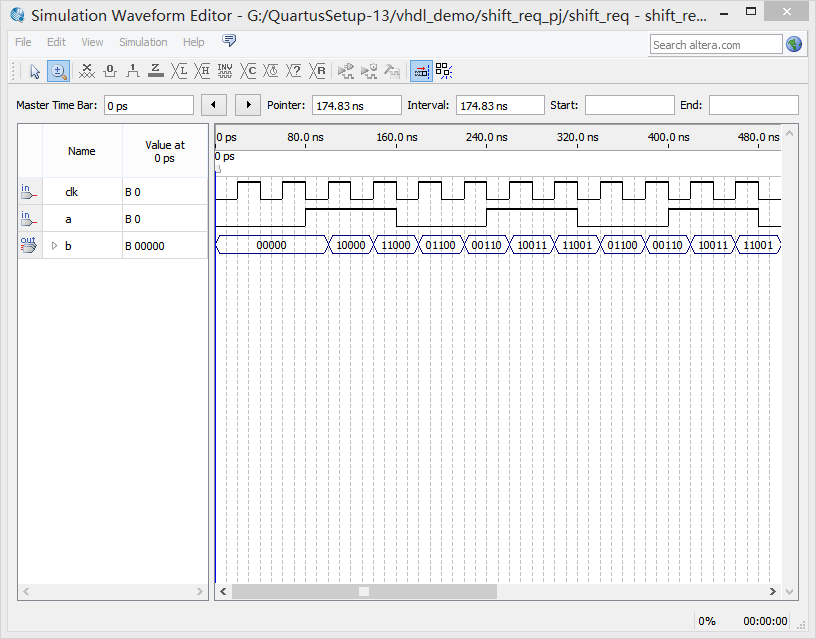
Task: Click the Start time field
Action: 630,106
